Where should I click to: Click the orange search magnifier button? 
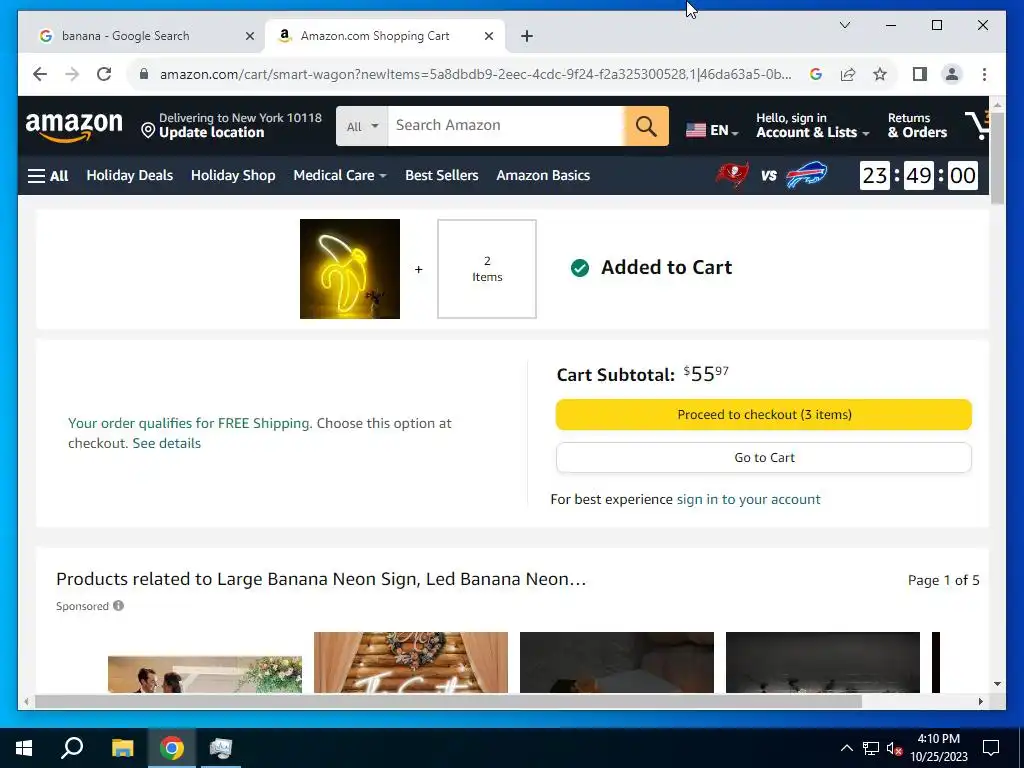click(x=646, y=126)
